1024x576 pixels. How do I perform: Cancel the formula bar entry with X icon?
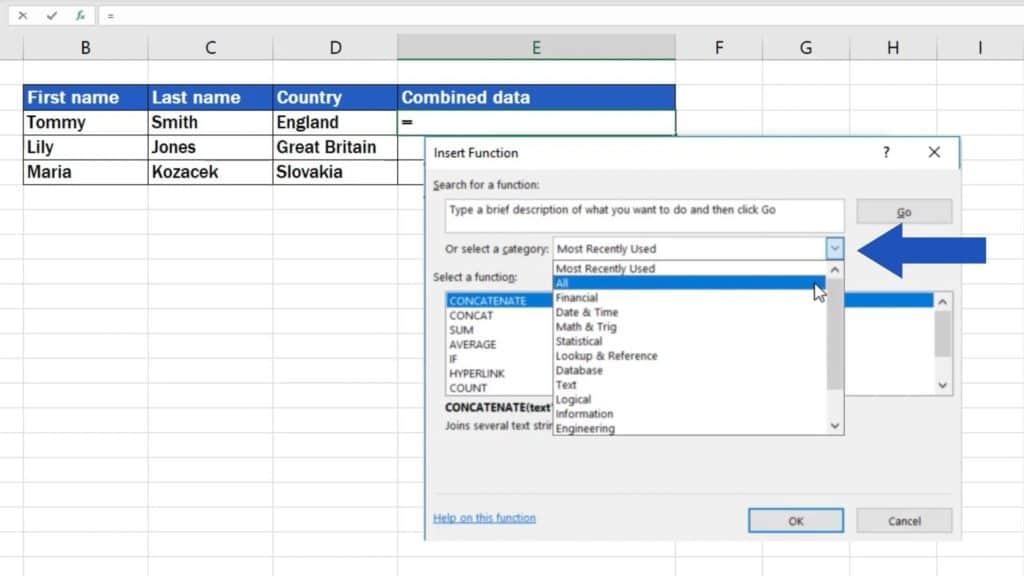coord(23,16)
